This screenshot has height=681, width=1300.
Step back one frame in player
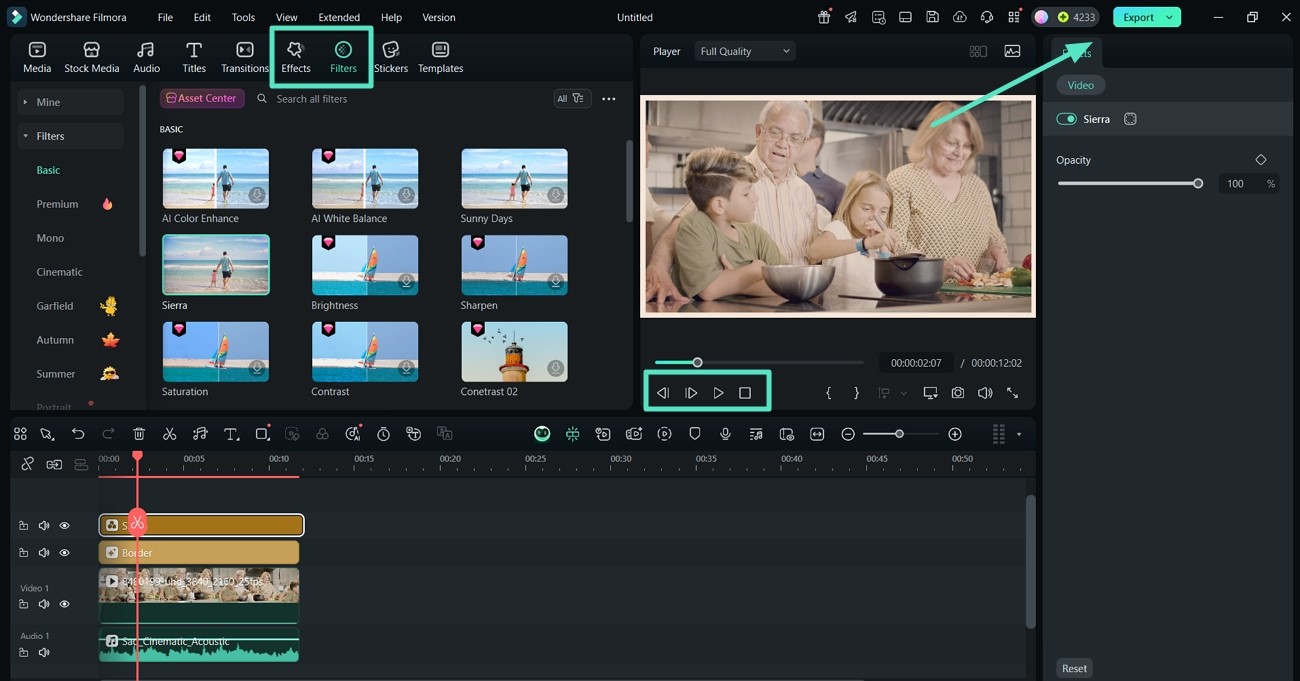pyautogui.click(x=662, y=393)
